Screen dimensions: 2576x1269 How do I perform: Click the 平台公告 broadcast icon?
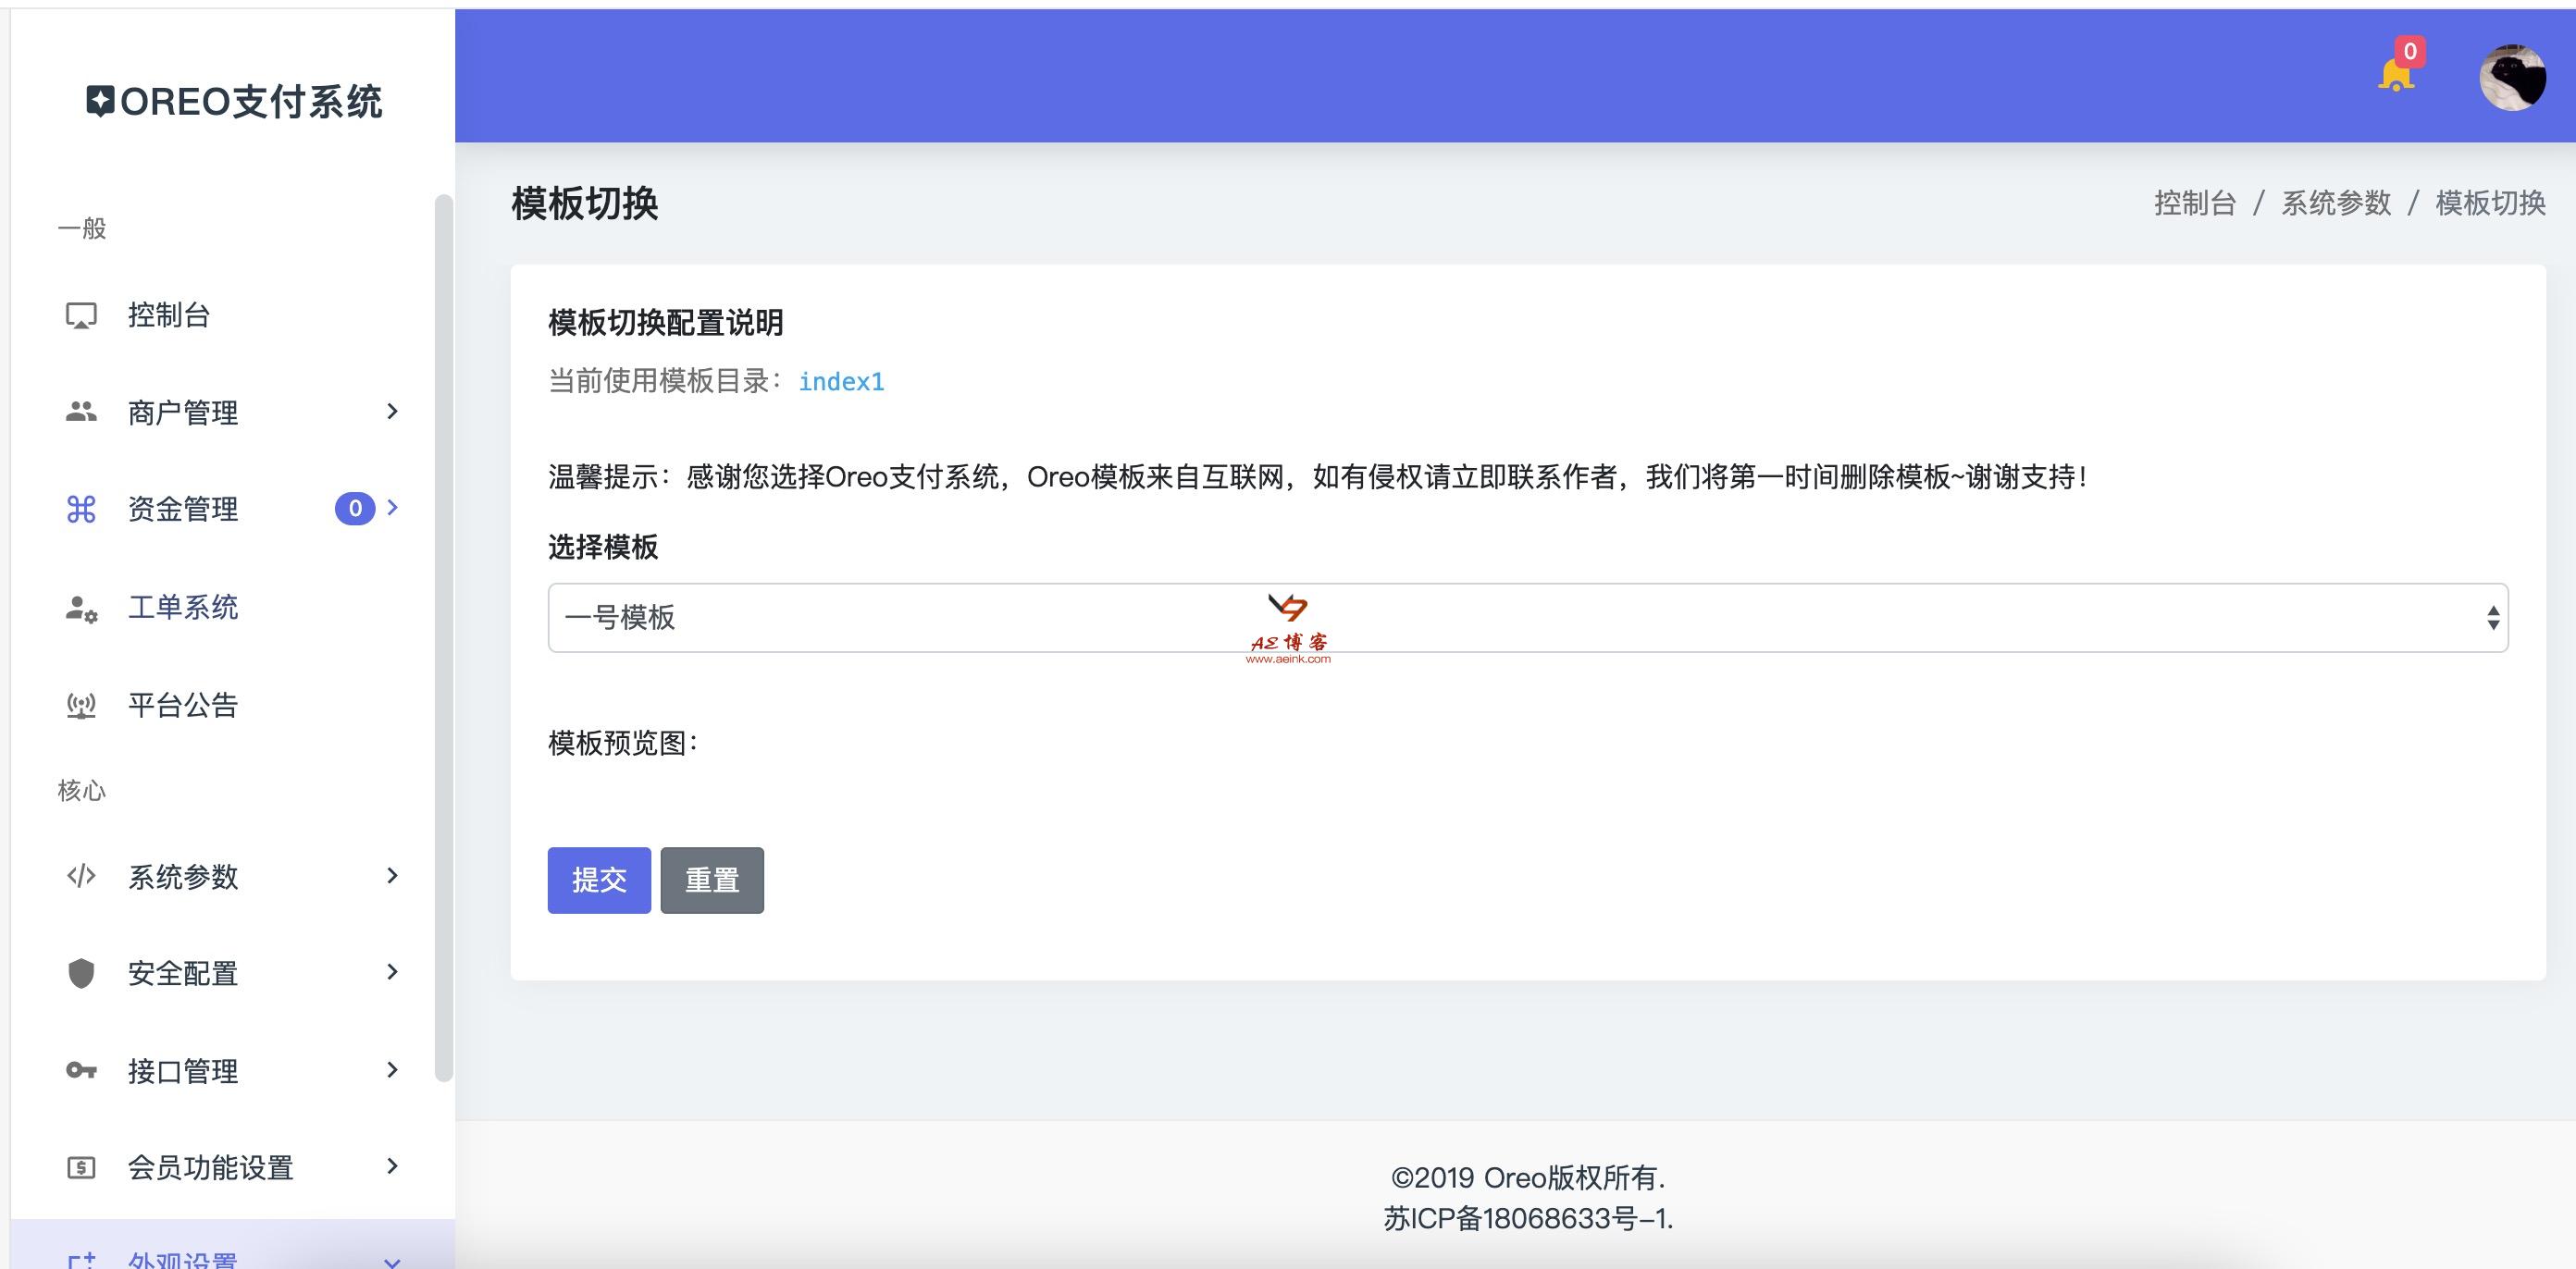click(81, 706)
